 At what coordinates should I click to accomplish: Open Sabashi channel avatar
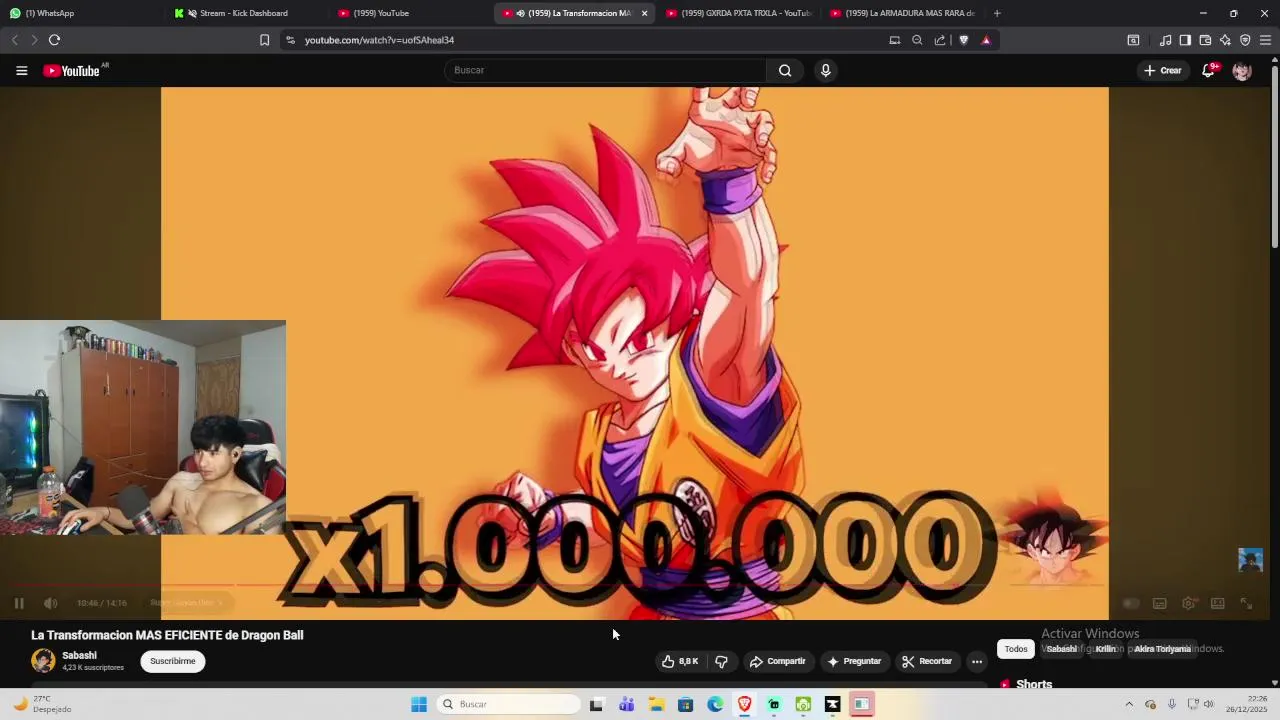coord(43,661)
